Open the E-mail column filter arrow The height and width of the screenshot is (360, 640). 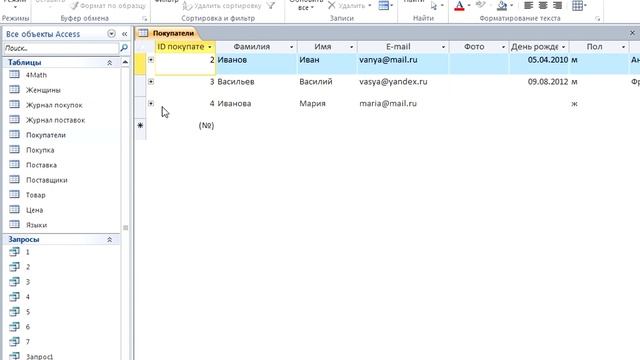point(443,47)
